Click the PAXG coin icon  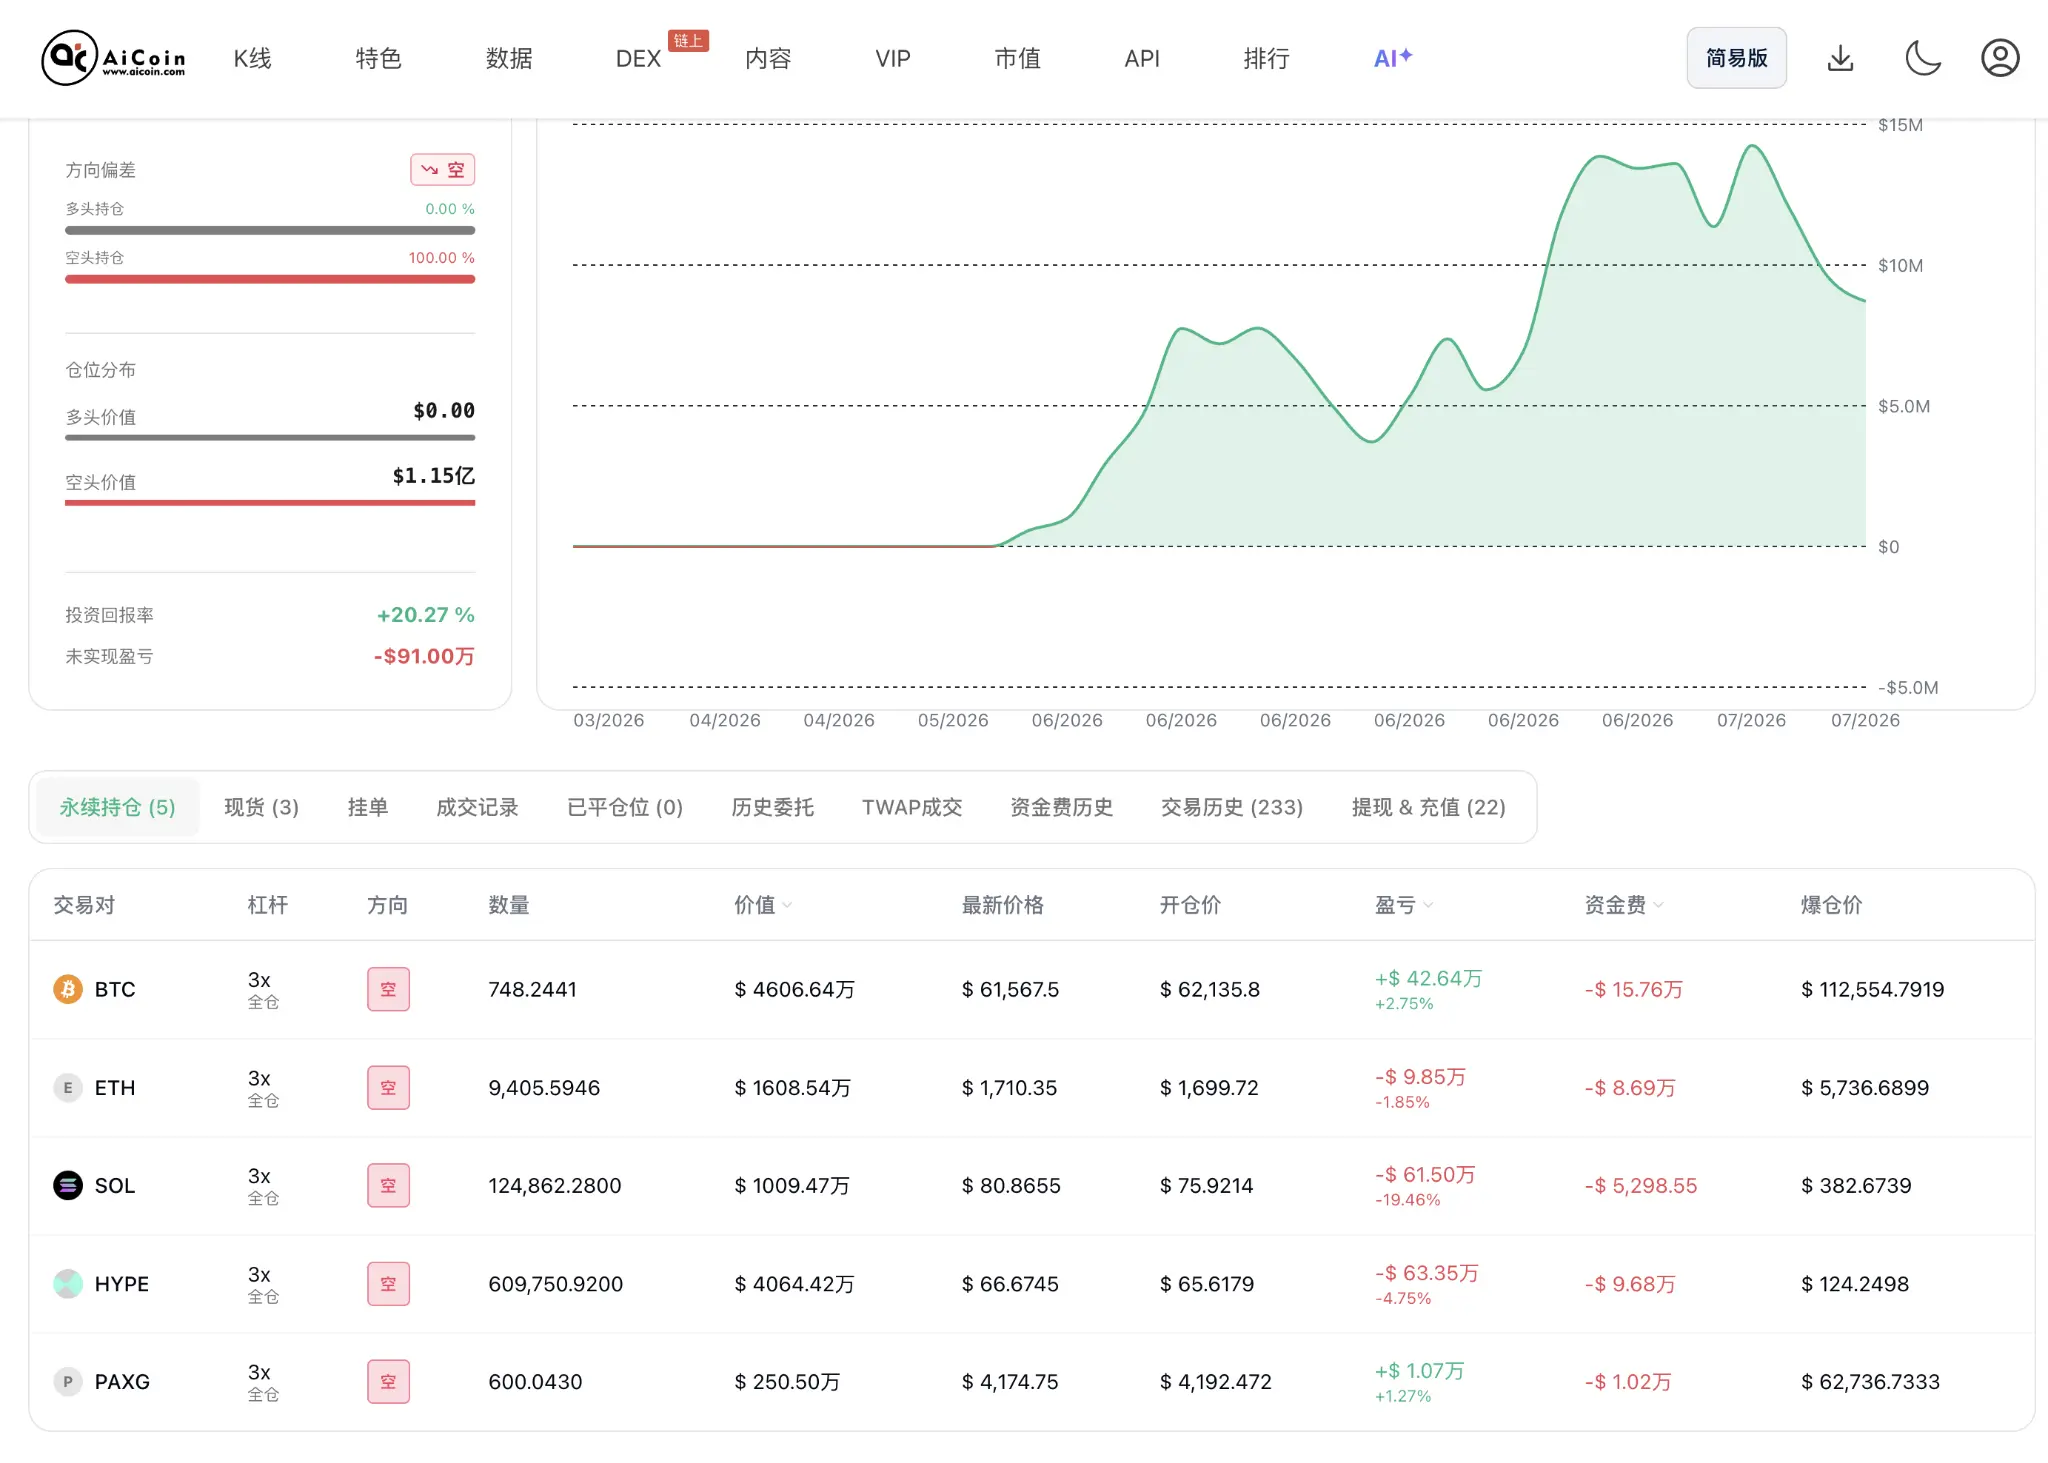(68, 1381)
